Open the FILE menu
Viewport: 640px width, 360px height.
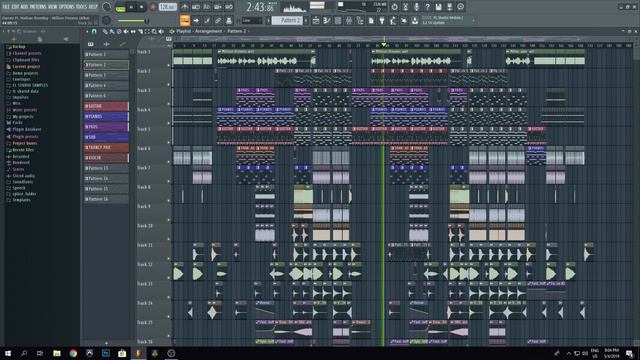[6, 7]
